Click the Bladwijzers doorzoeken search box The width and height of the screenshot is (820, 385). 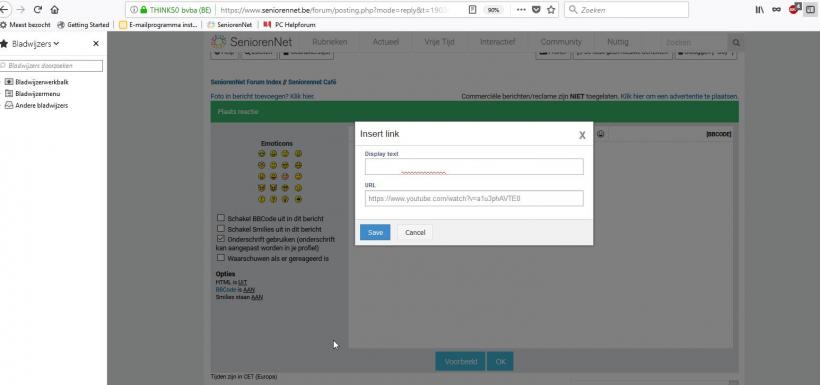51,66
